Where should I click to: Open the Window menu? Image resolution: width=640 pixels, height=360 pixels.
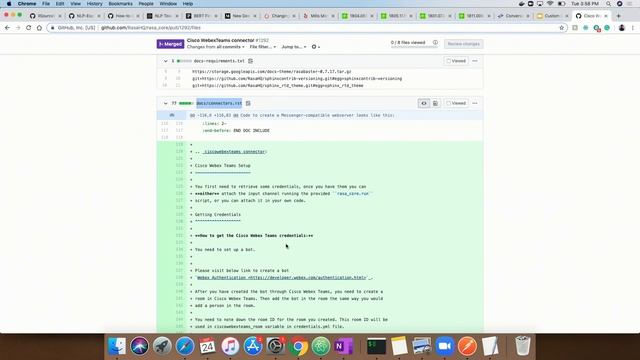click(168, 4)
